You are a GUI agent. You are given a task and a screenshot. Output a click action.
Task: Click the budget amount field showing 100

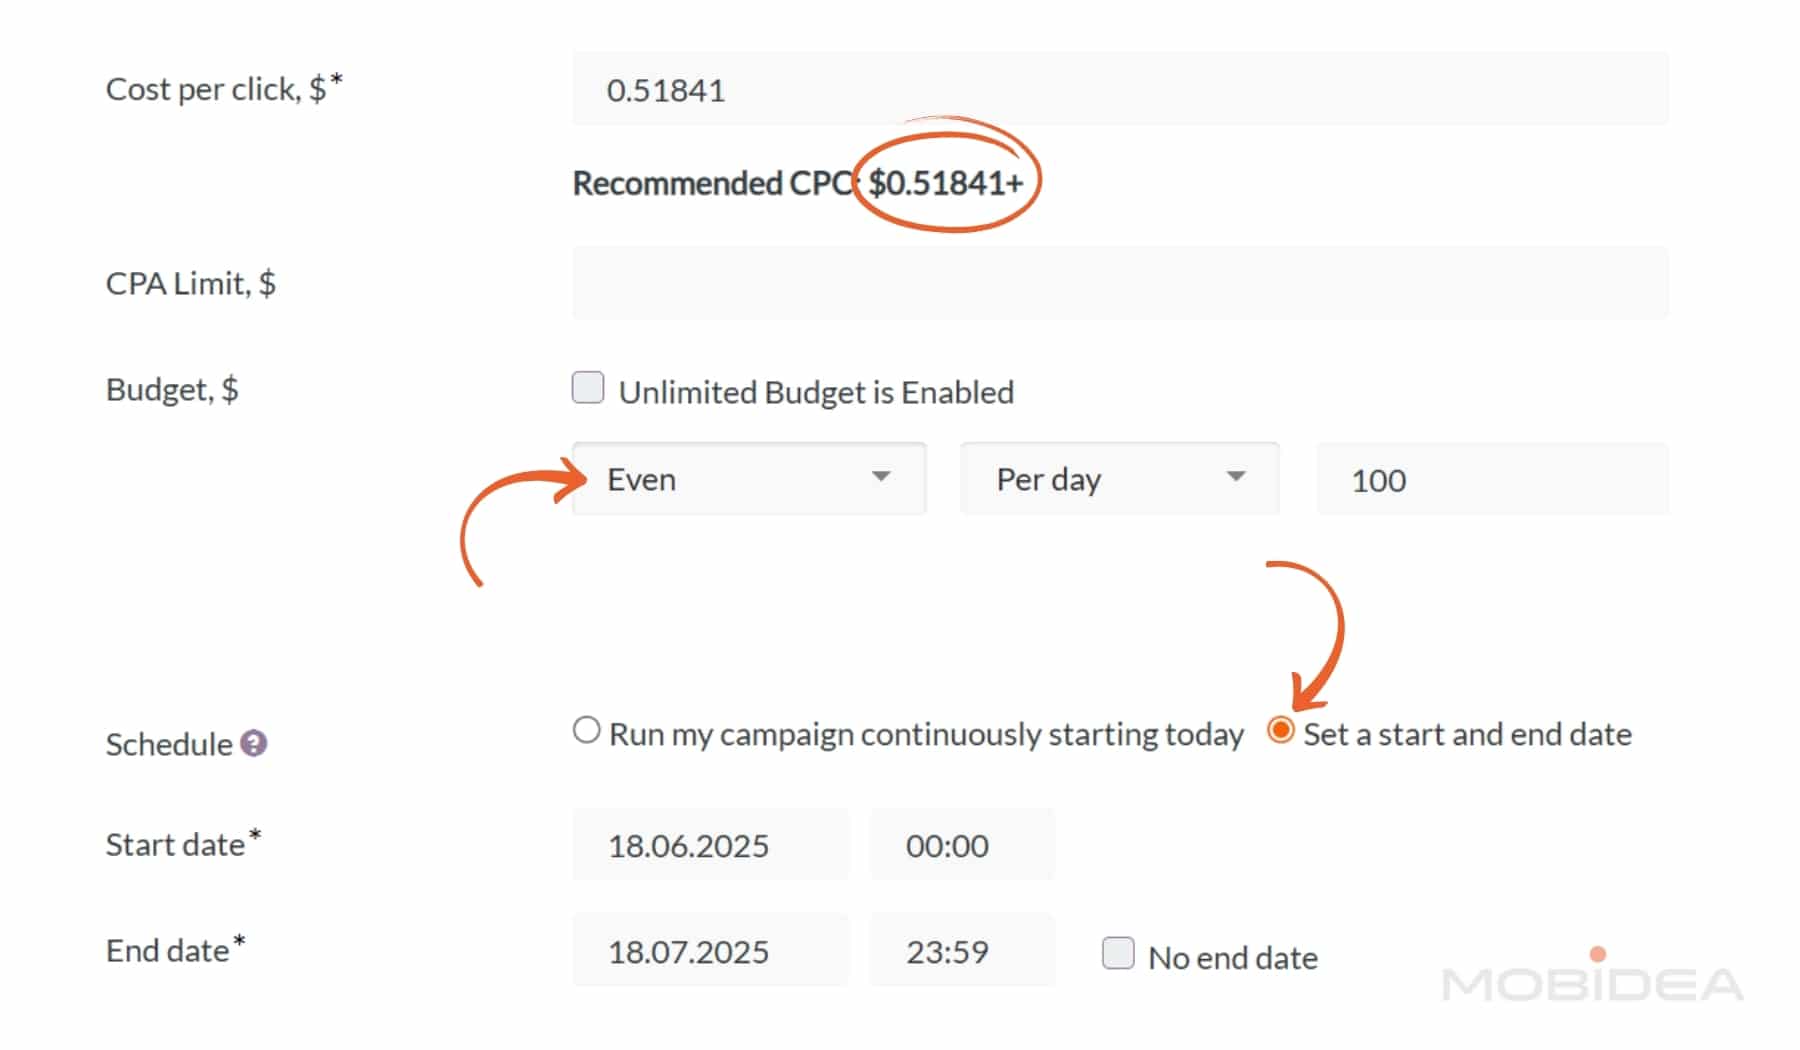point(1492,480)
